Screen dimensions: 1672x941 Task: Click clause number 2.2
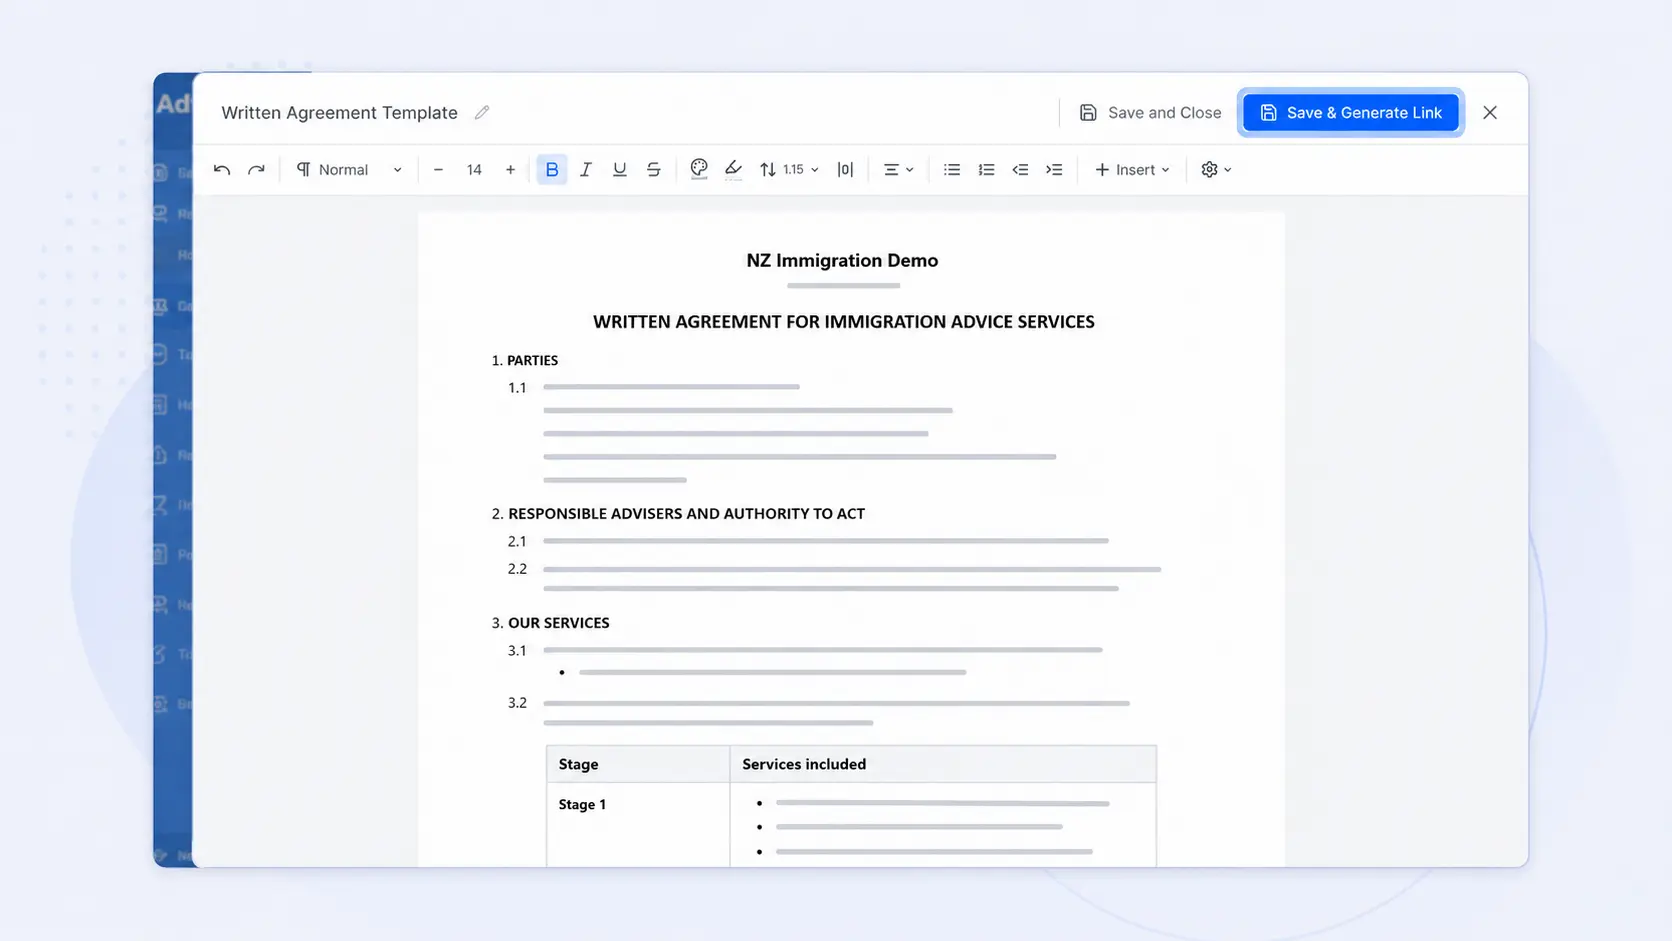coord(517,569)
